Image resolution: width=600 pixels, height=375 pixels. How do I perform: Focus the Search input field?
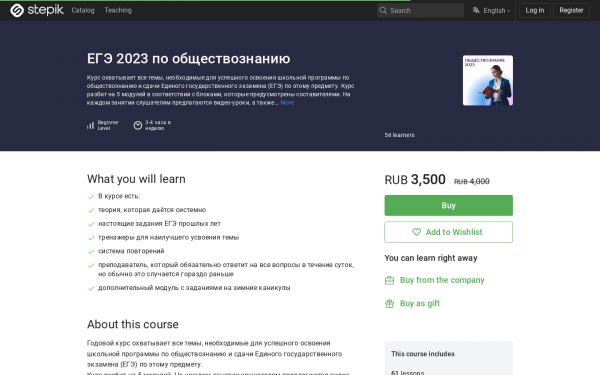[420, 10]
